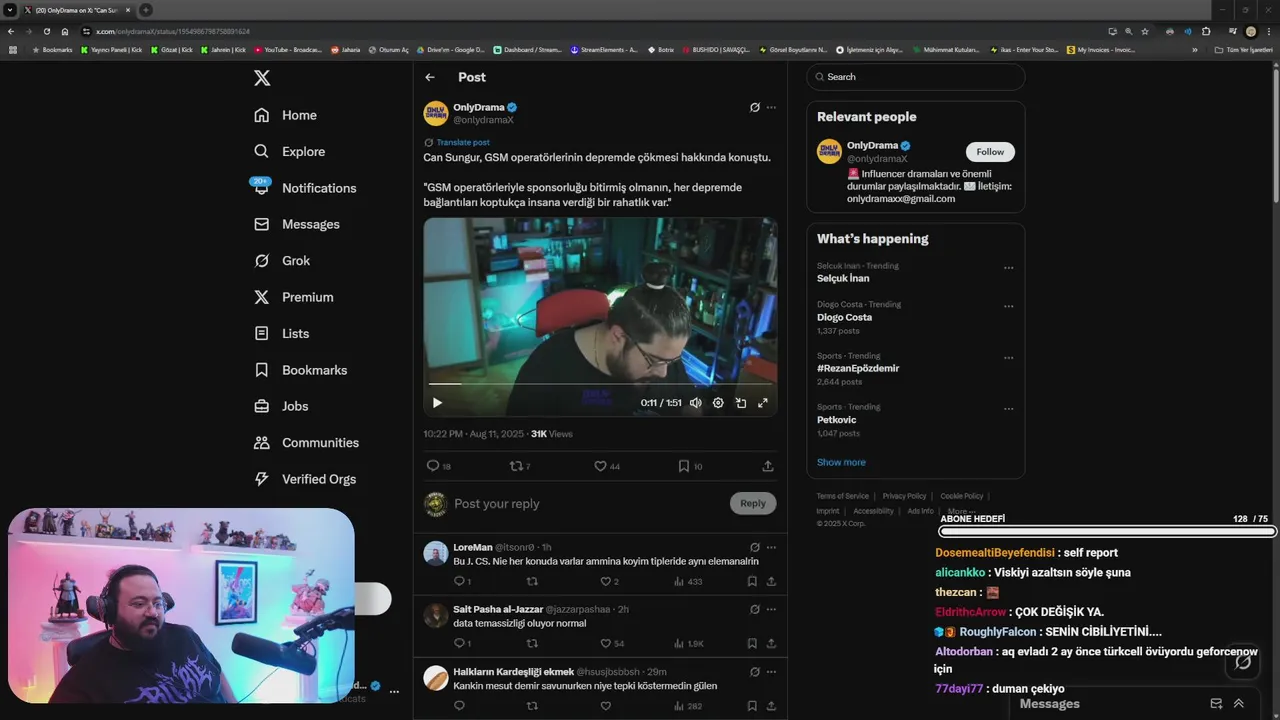The width and height of the screenshot is (1280, 720).
Task: Open Privacy Policy link
Action: click(x=904, y=496)
